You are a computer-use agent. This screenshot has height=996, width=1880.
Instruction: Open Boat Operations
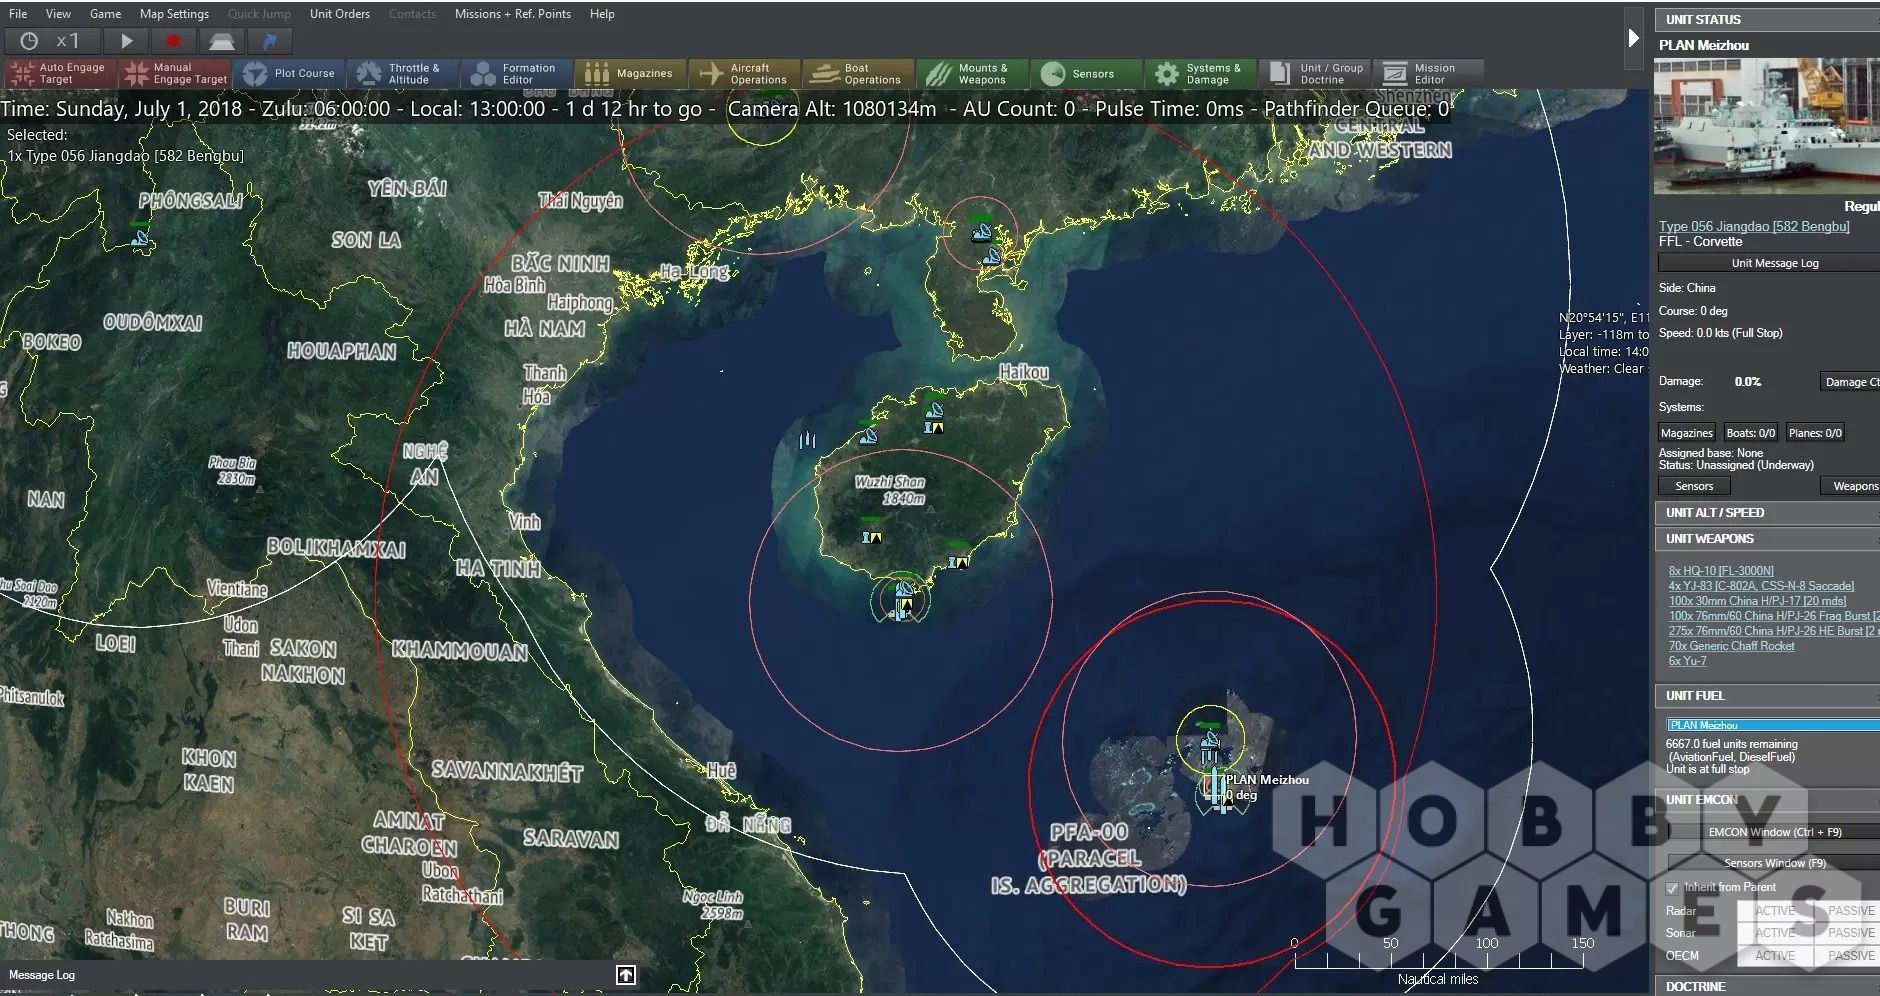tap(859, 73)
